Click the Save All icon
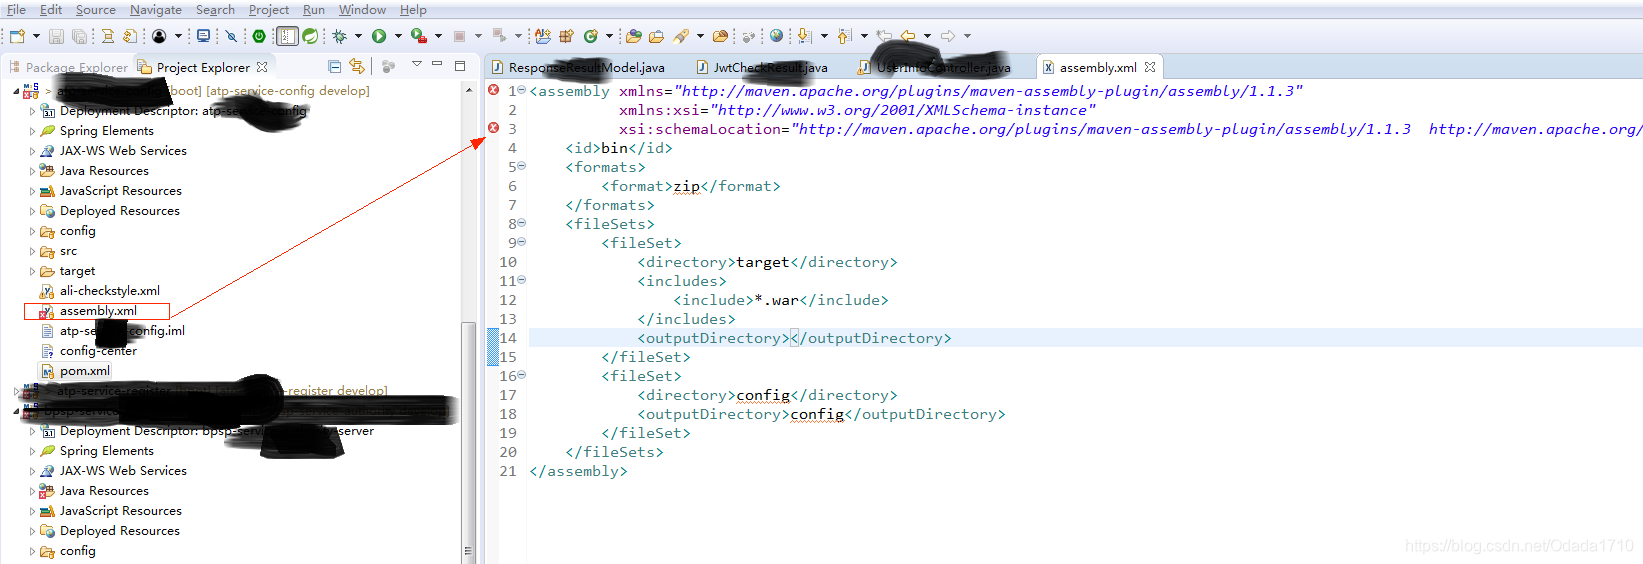 pos(79,36)
